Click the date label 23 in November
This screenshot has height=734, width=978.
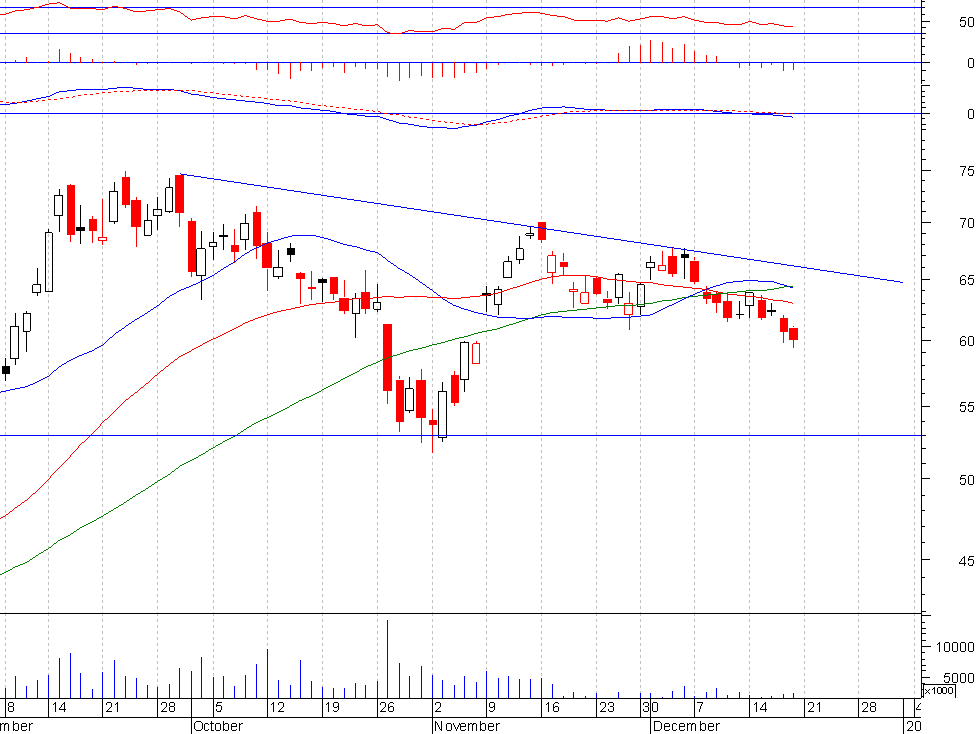click(x=606, y=707)
